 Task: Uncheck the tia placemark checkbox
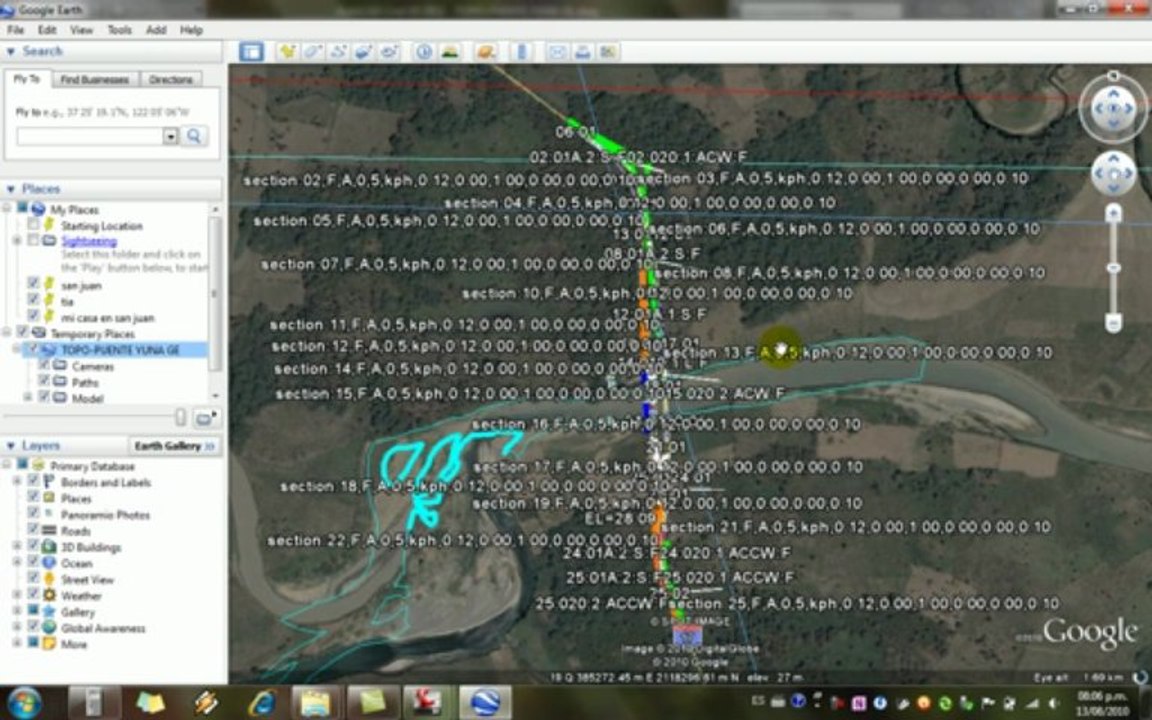click(x=33, y=300)
